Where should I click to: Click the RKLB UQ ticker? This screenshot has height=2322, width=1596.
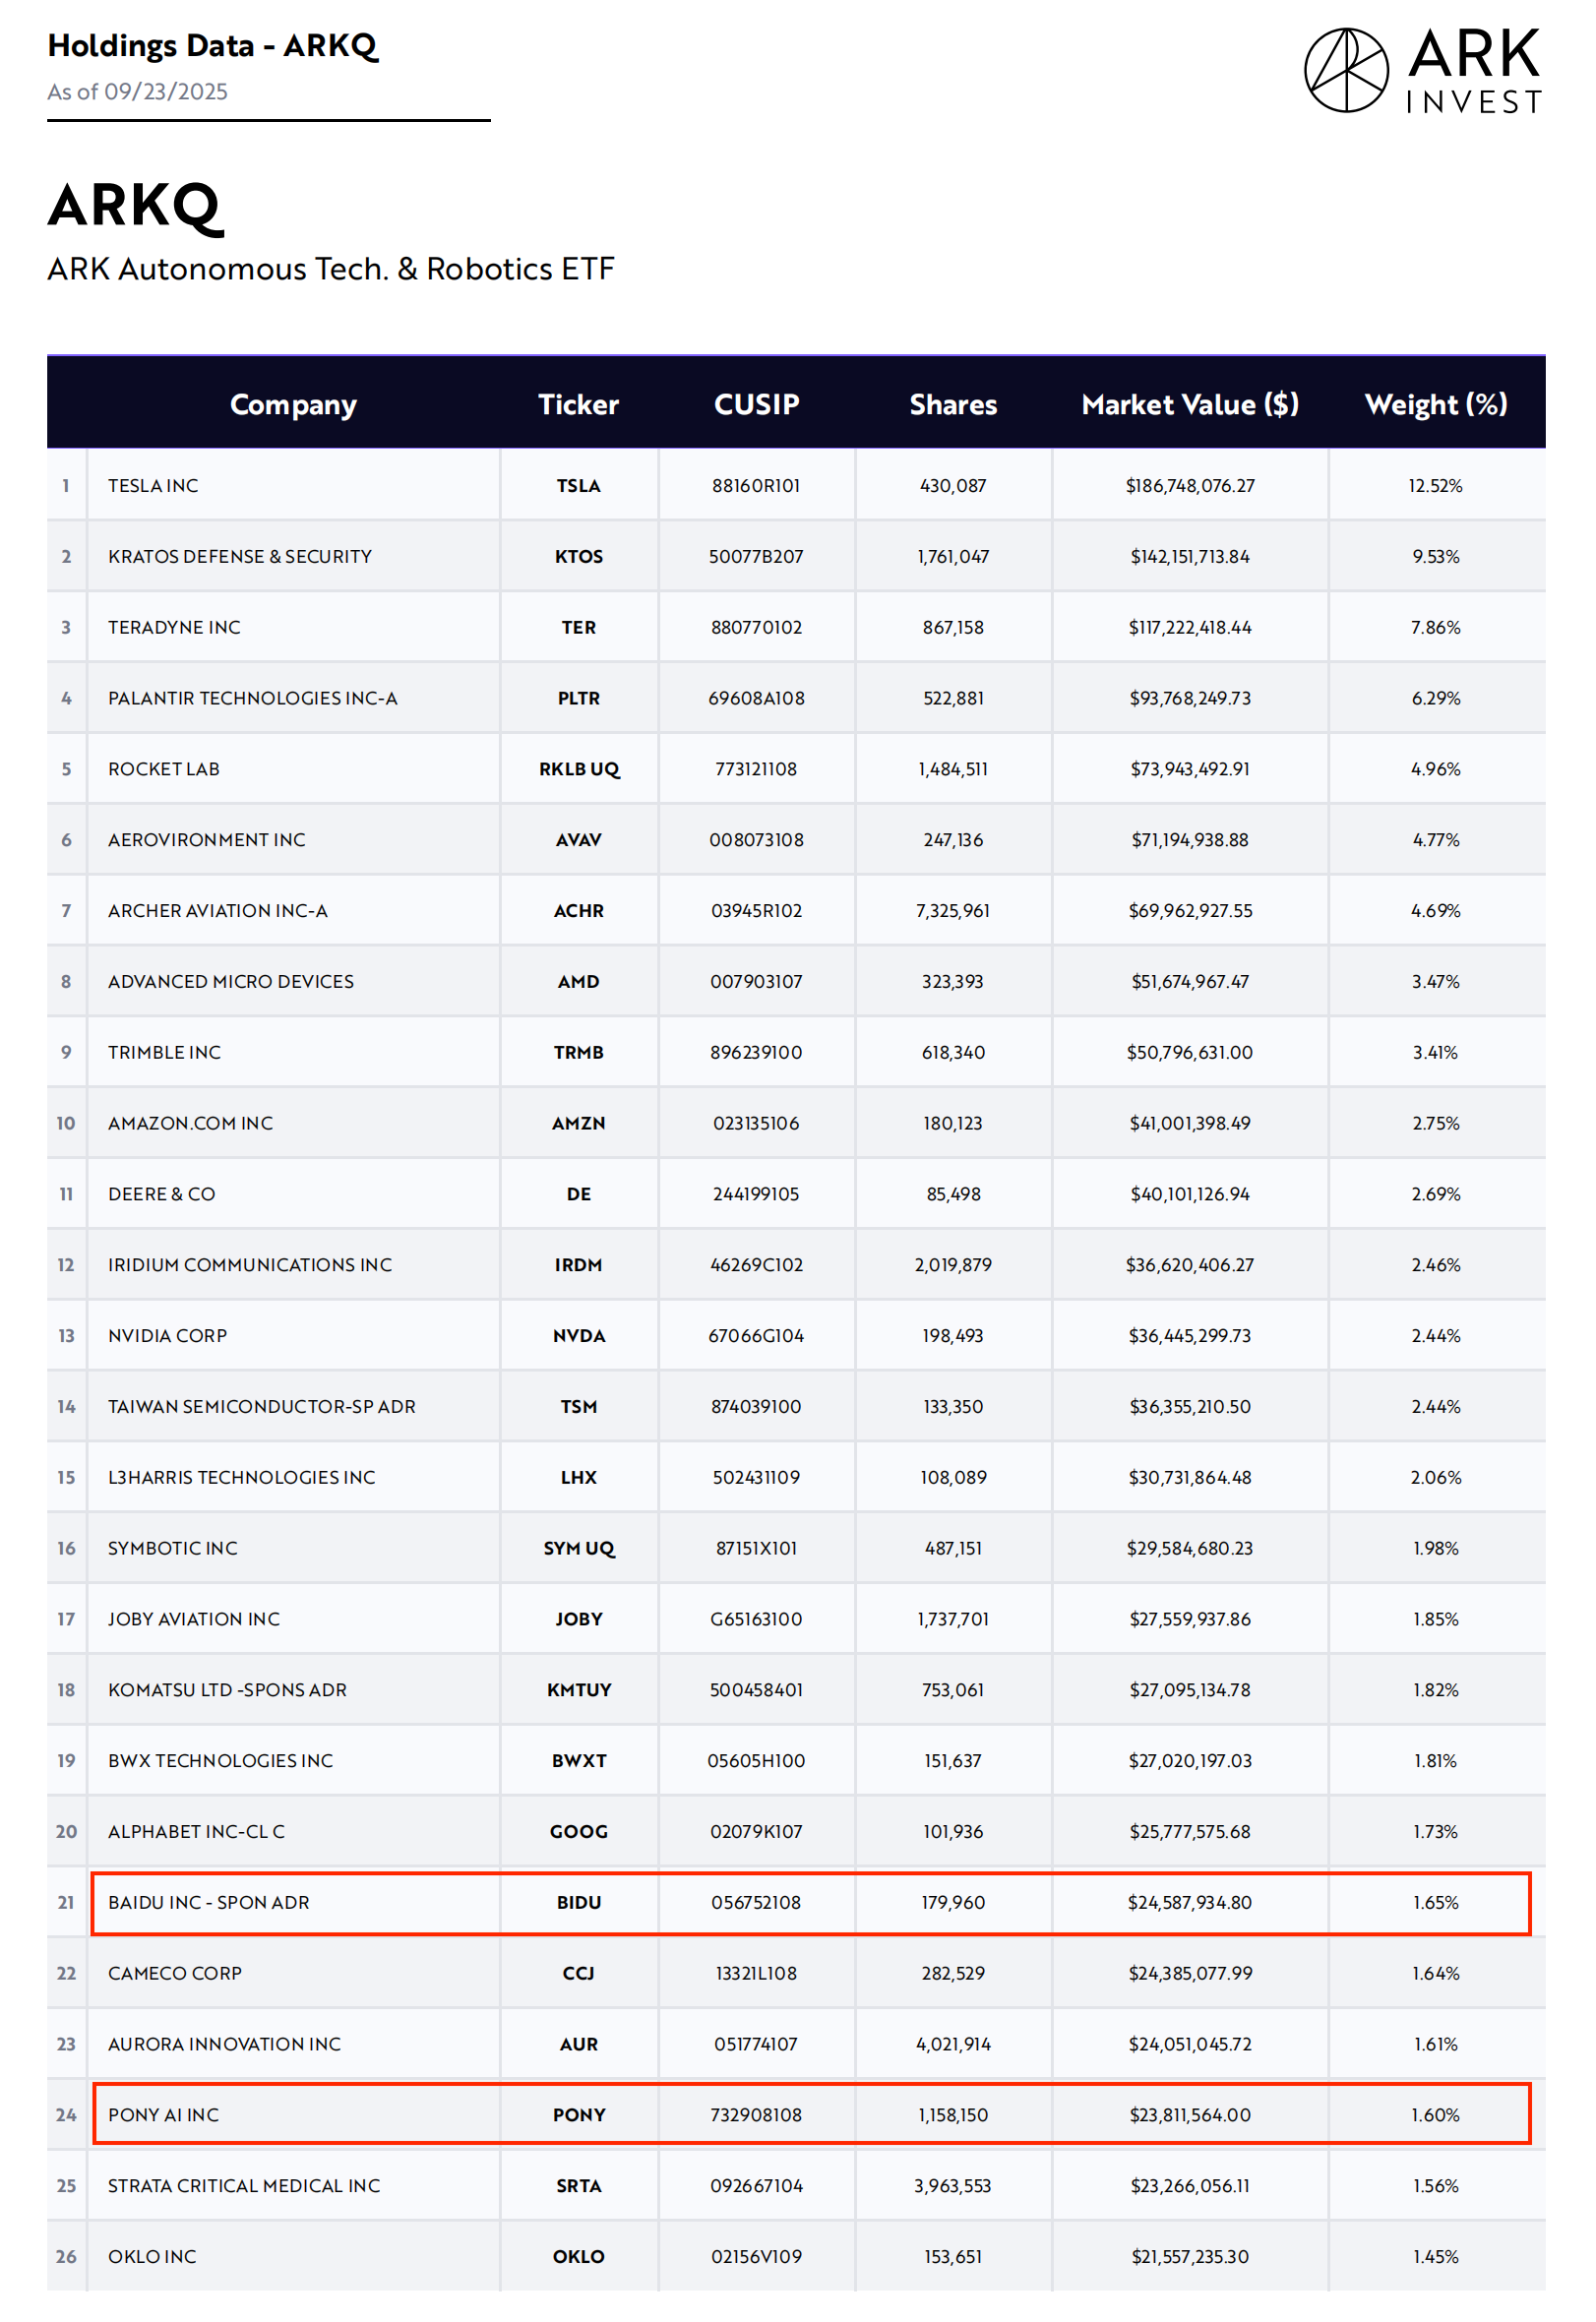579,770
